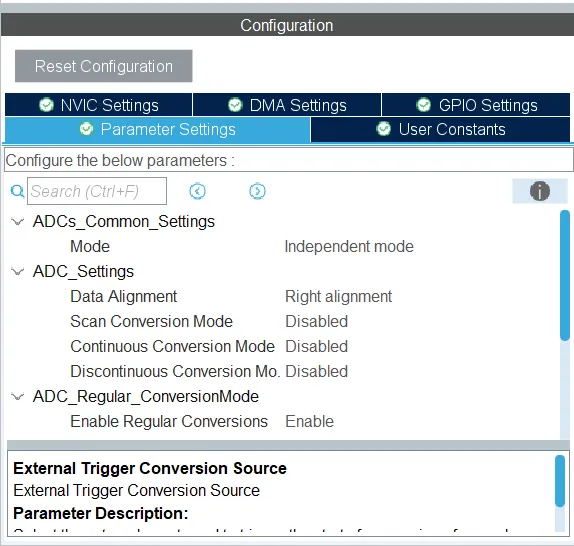
Task: Change Continuous Conversion Mode Disabled value
Action: 316,346
